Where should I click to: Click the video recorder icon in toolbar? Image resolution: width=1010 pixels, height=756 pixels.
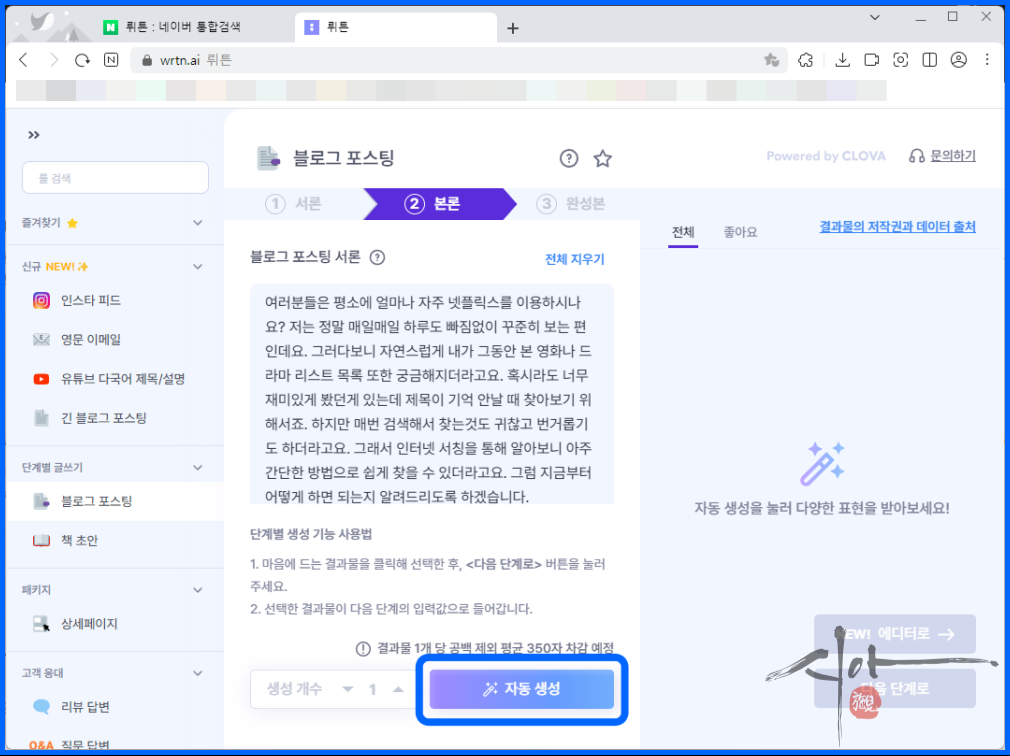coord(872,60)
